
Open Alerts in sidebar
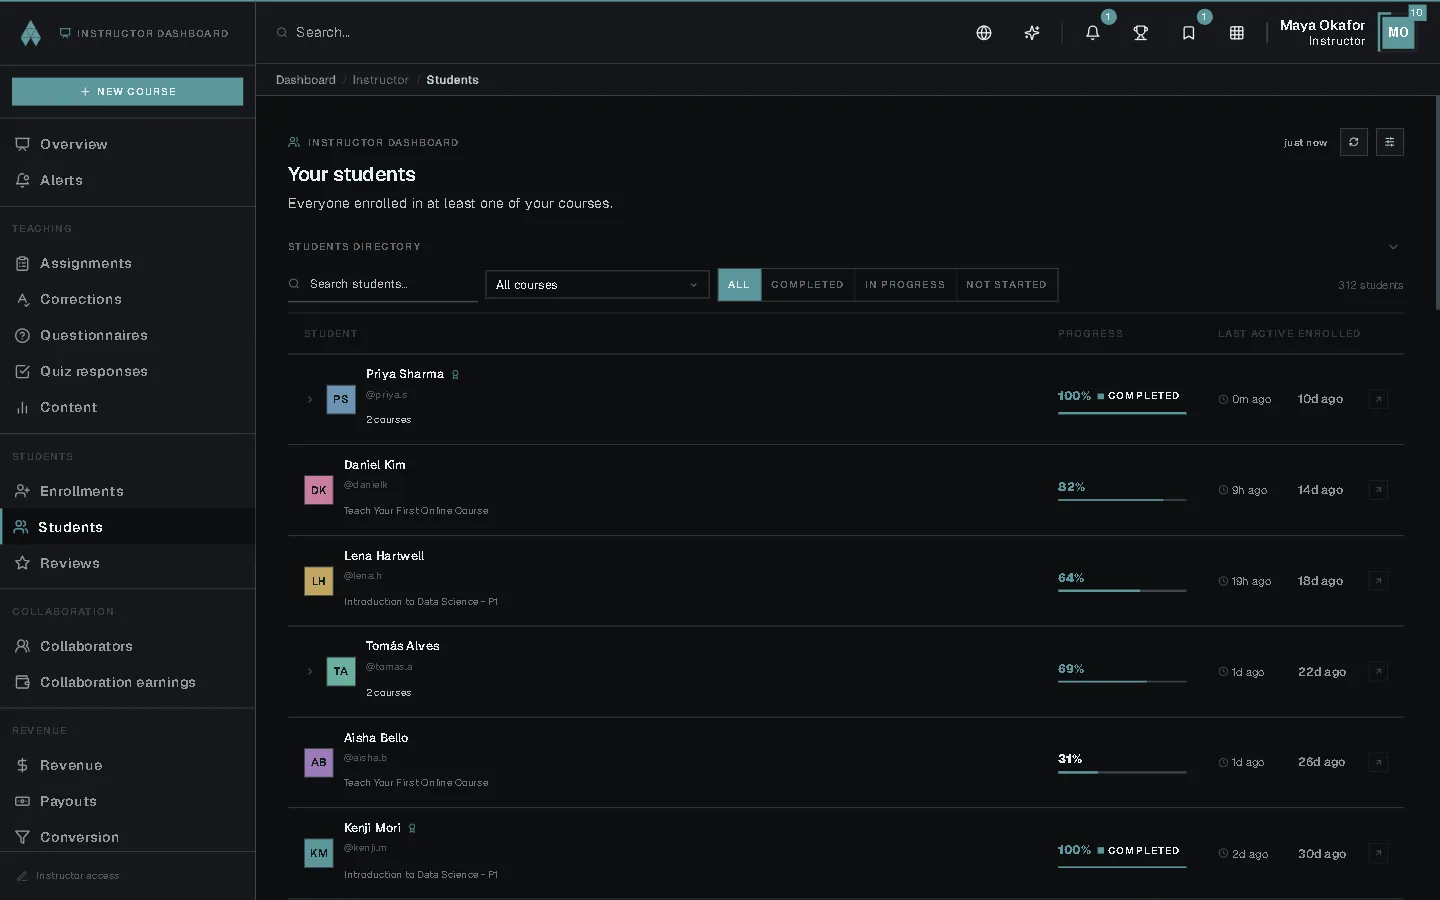[127, 180]
